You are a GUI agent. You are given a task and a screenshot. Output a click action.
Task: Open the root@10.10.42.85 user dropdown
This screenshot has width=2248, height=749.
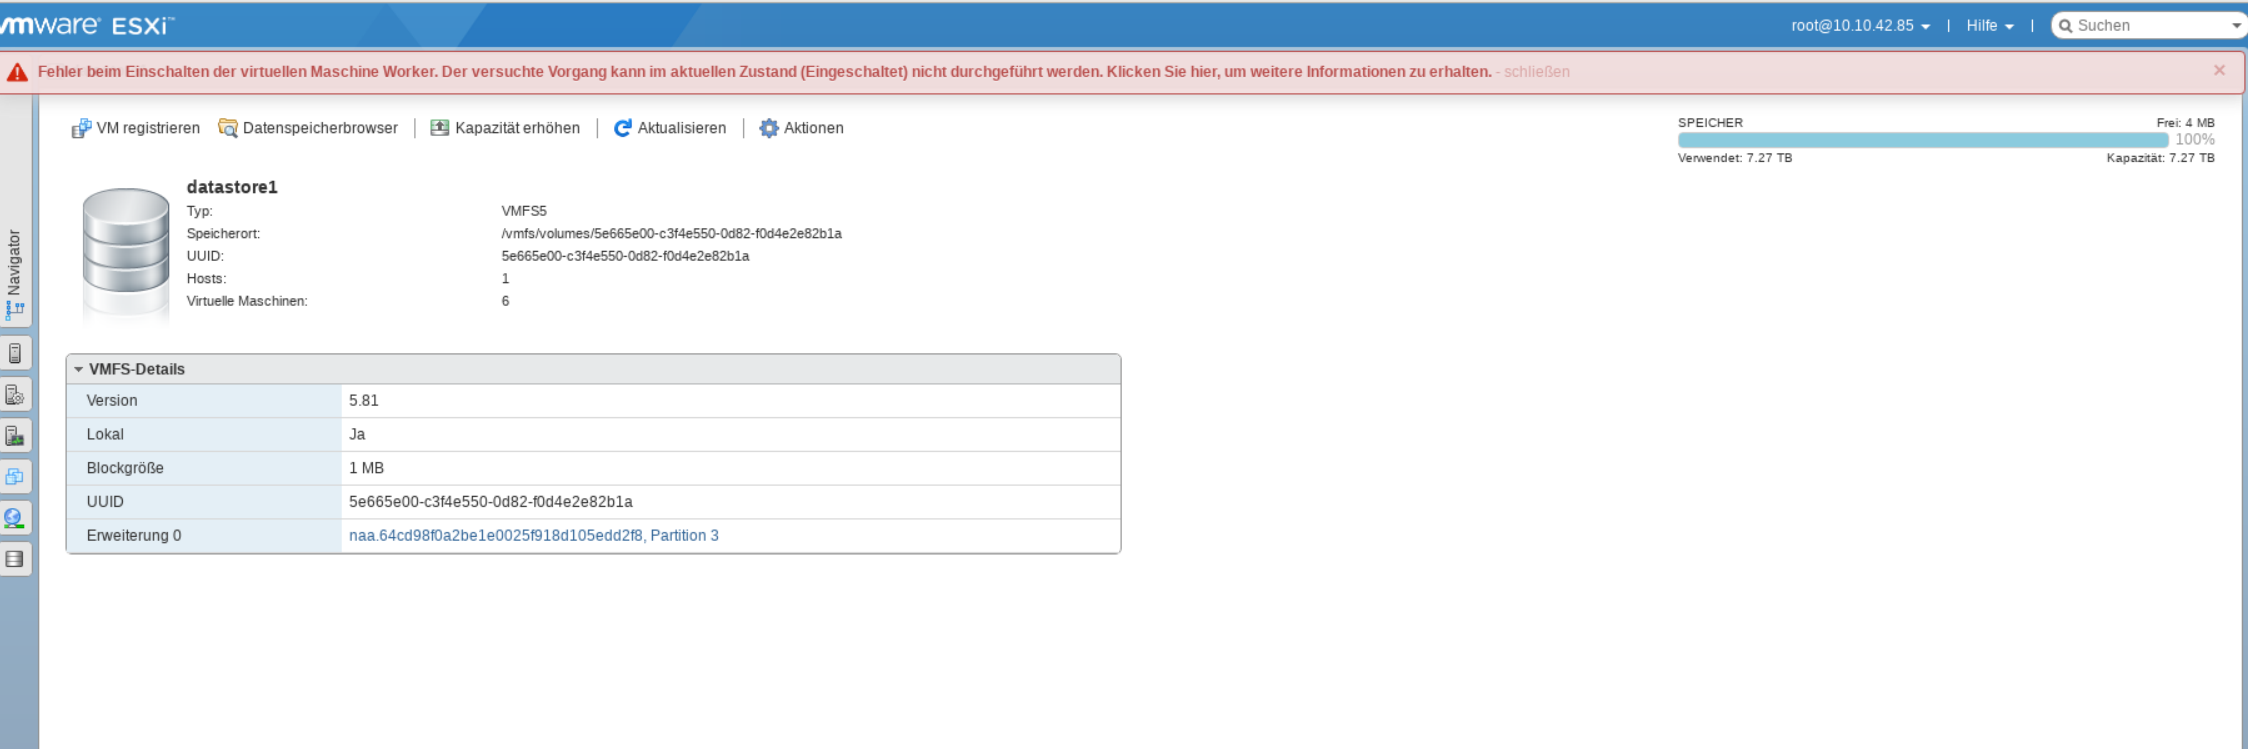pyautogui.click(x=1859, y=26)
